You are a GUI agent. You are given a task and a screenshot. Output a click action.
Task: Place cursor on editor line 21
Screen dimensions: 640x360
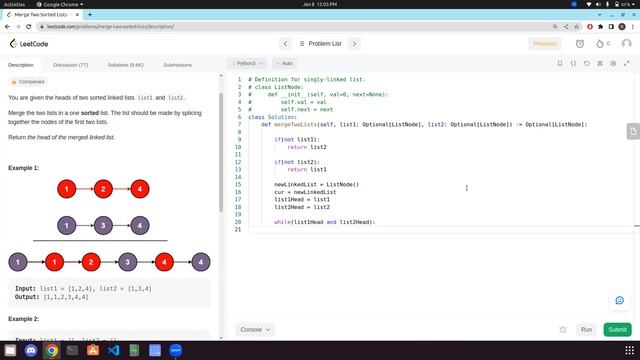coord(441,230)
